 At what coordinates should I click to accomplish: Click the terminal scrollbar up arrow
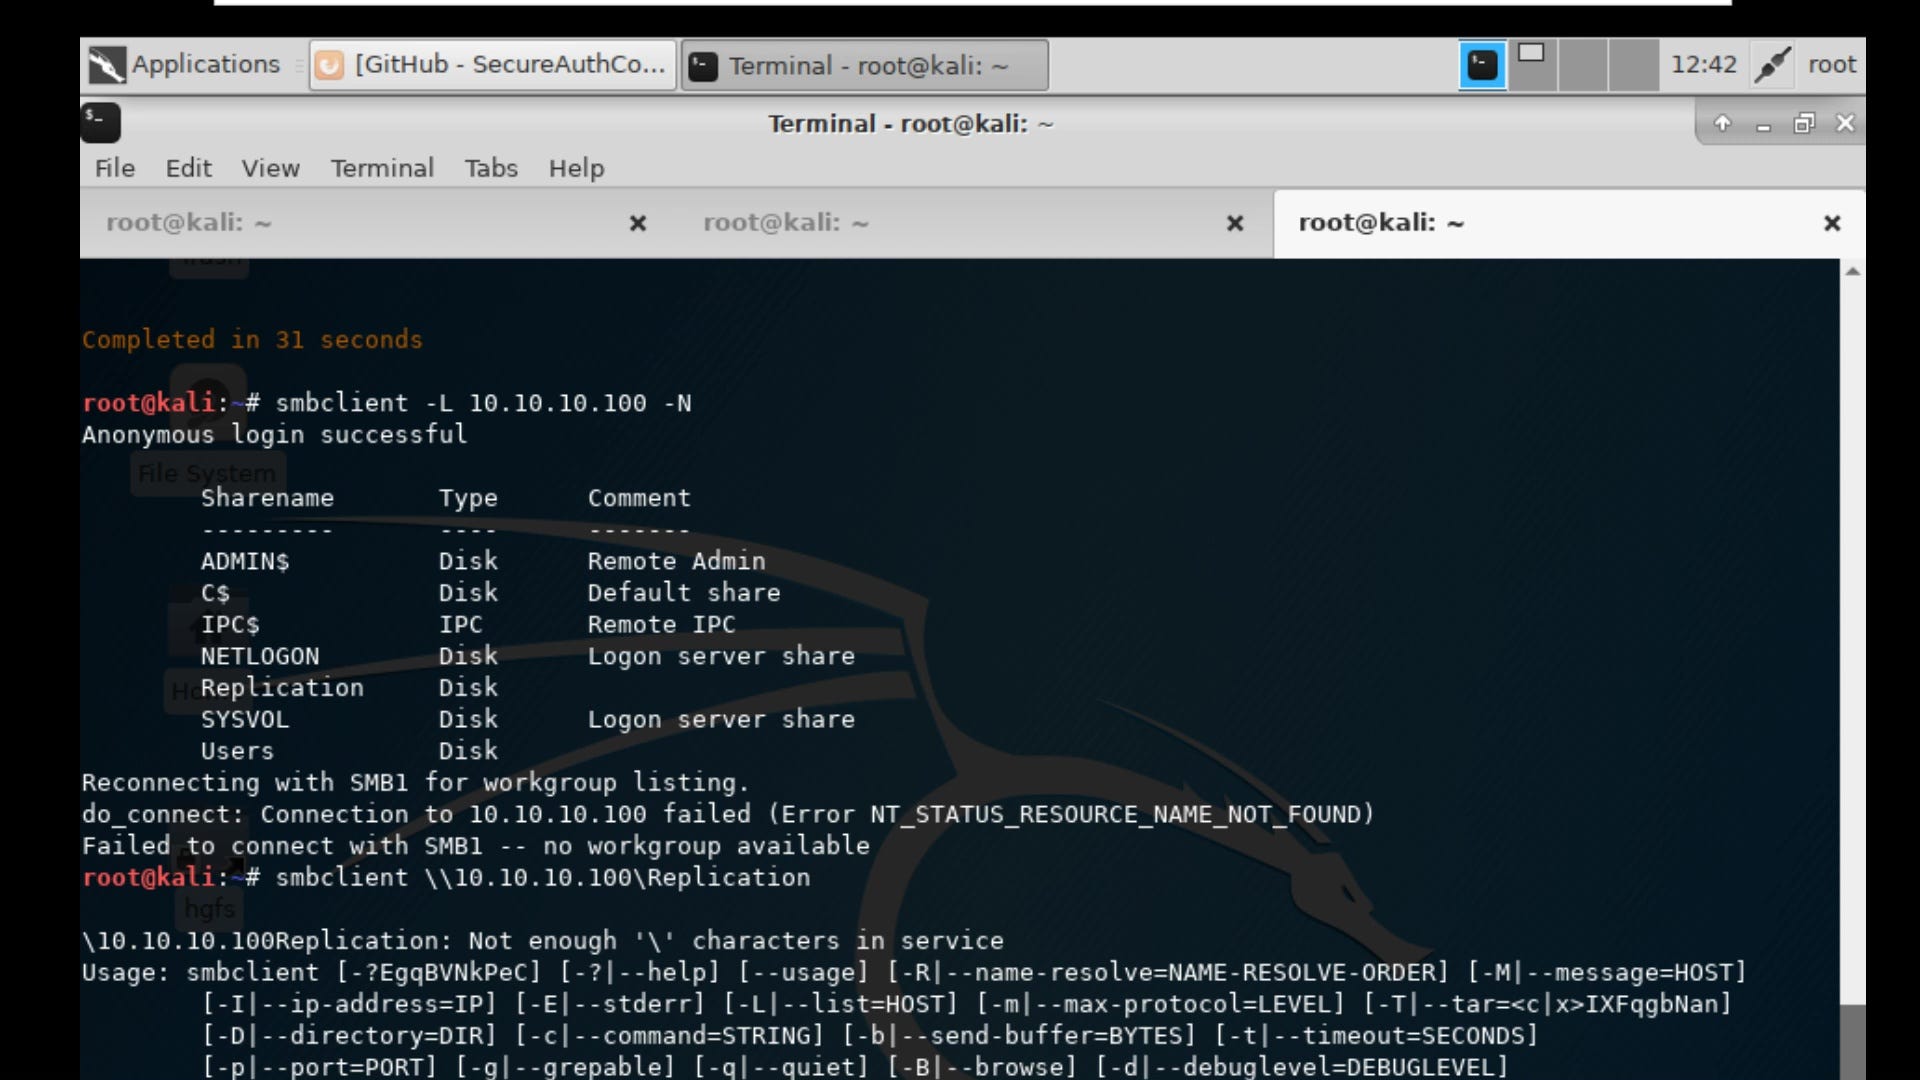pos(1852,272)
